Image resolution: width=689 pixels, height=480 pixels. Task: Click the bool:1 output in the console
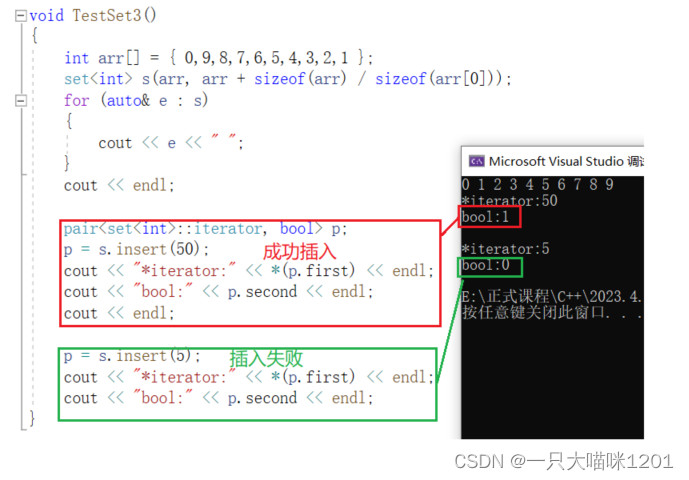(486, 217)
